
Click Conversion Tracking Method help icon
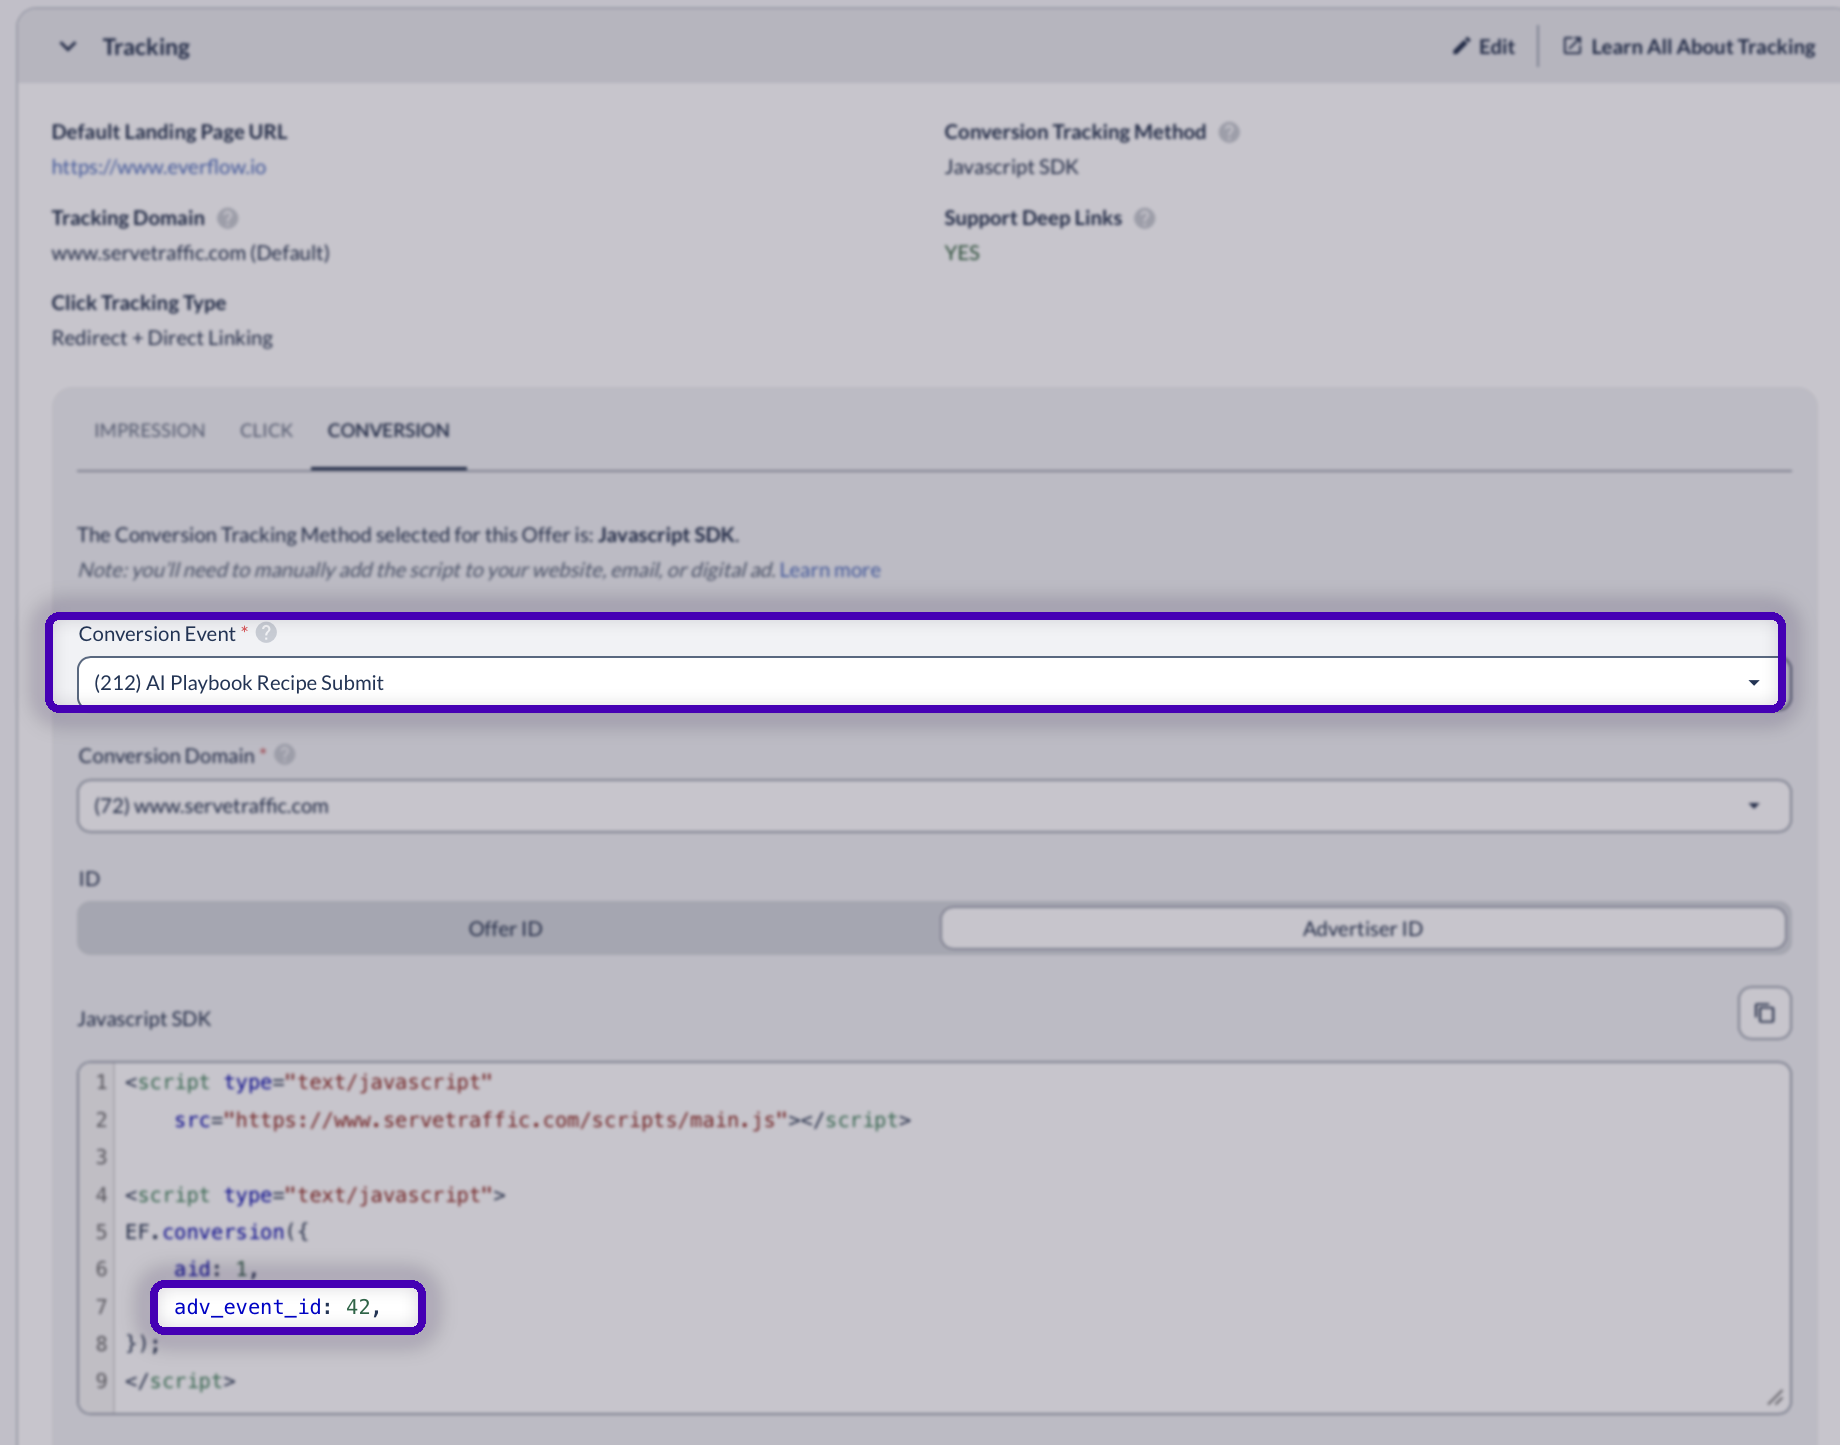click(1229, 132)
